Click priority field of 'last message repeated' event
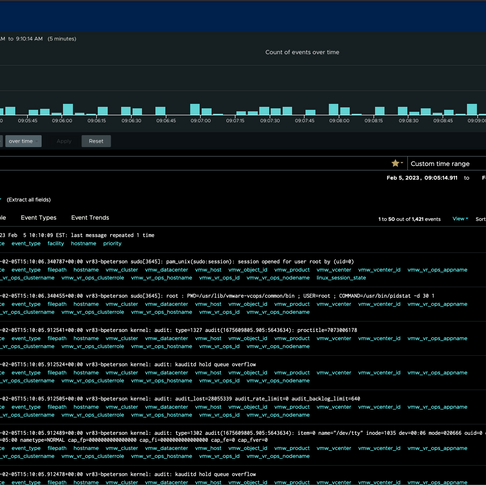486x485 pixels. (112, 243)
